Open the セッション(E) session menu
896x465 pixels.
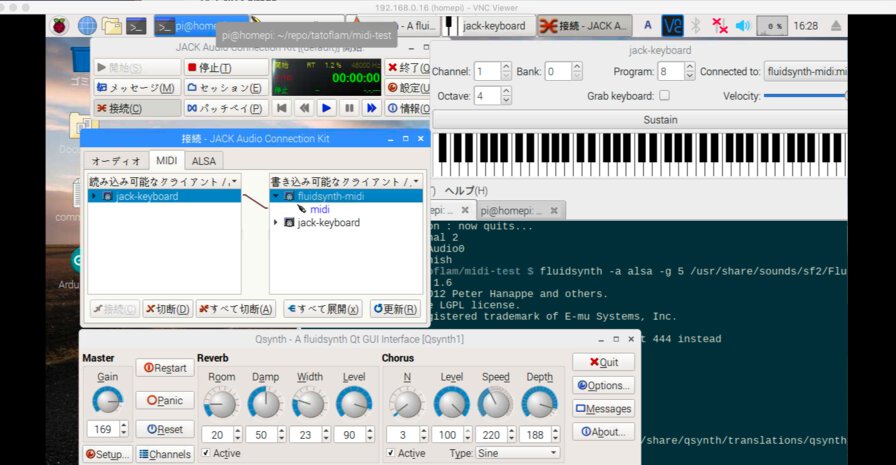226,87
